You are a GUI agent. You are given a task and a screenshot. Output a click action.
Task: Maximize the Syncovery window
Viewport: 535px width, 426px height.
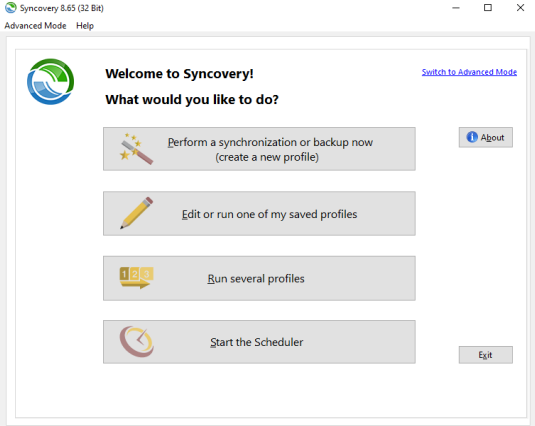[x=488, y=8]
